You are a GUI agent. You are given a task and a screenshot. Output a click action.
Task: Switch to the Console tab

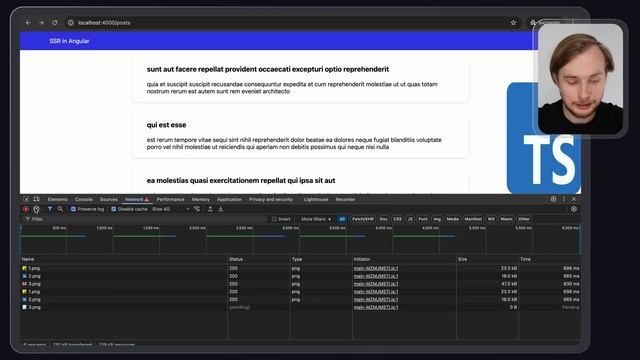pyautogui.click(x=84, y=199)
